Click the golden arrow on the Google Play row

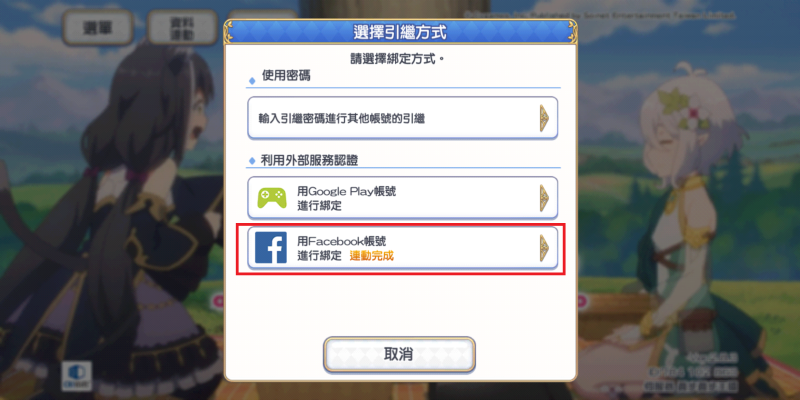(544, 198)
